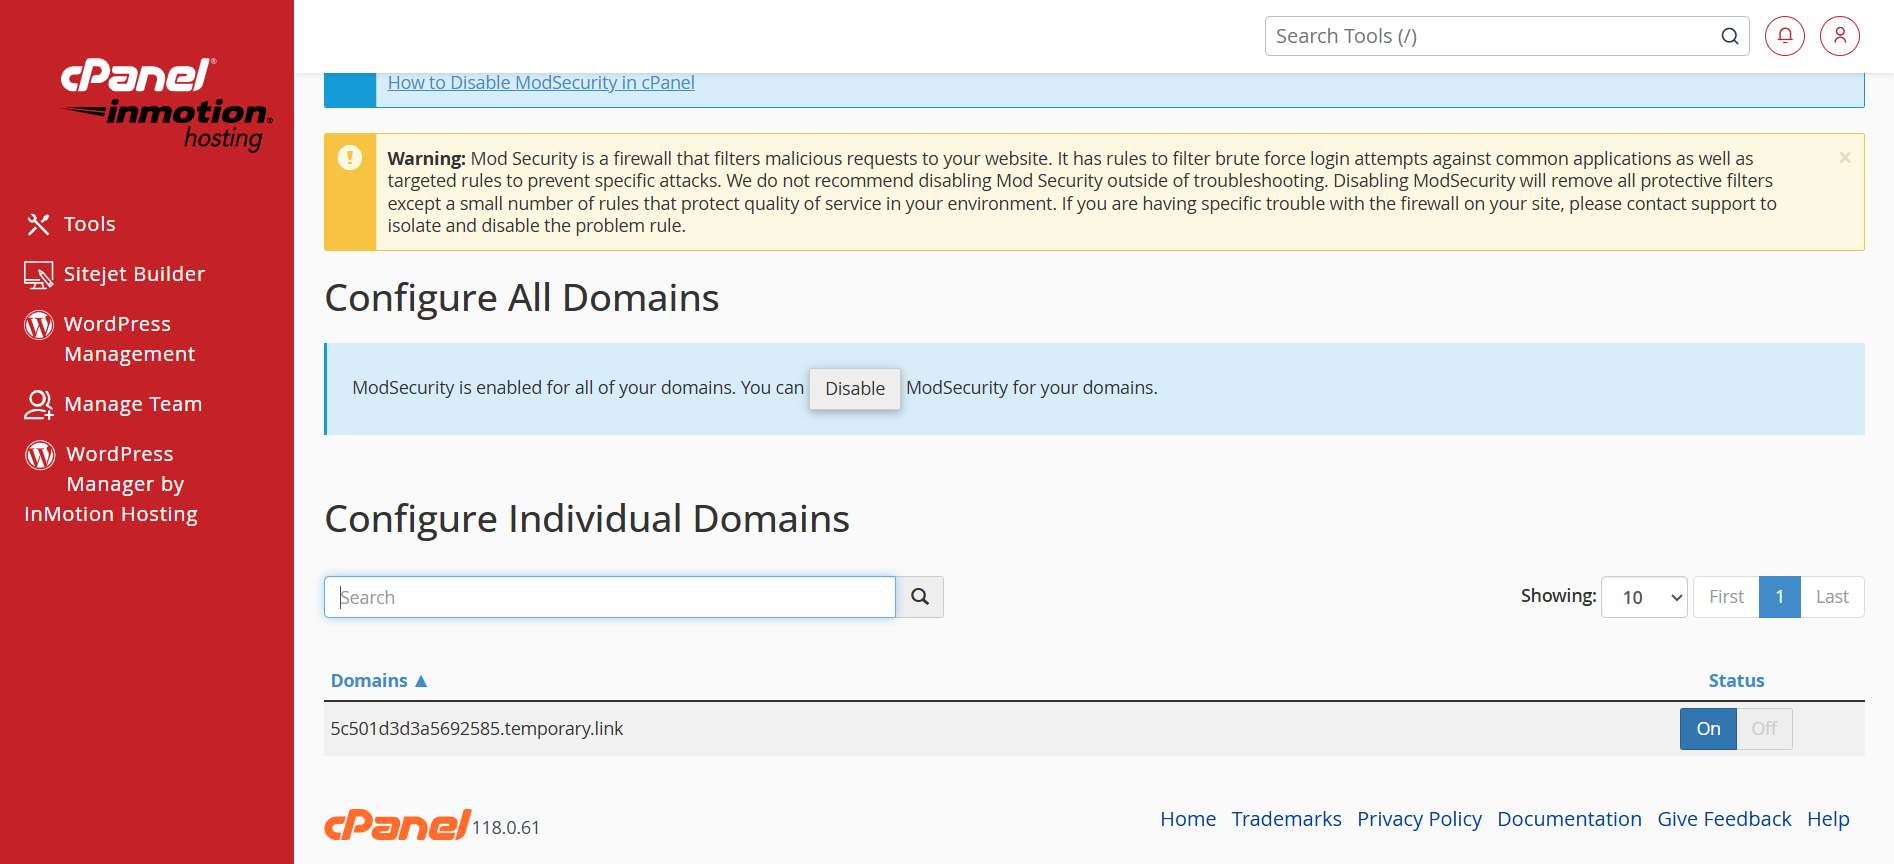Screen dimensions: 1894x864
Task: Open the Showing 10 per page dropdown
Action: [x=1644, y=597]
